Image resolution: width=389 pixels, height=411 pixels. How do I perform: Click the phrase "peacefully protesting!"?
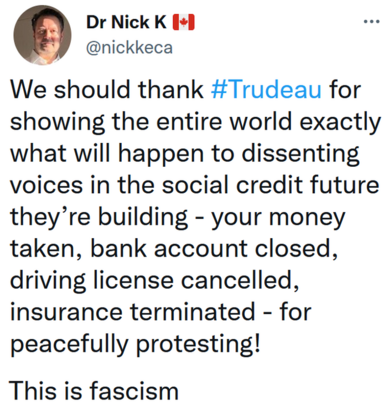135,344
